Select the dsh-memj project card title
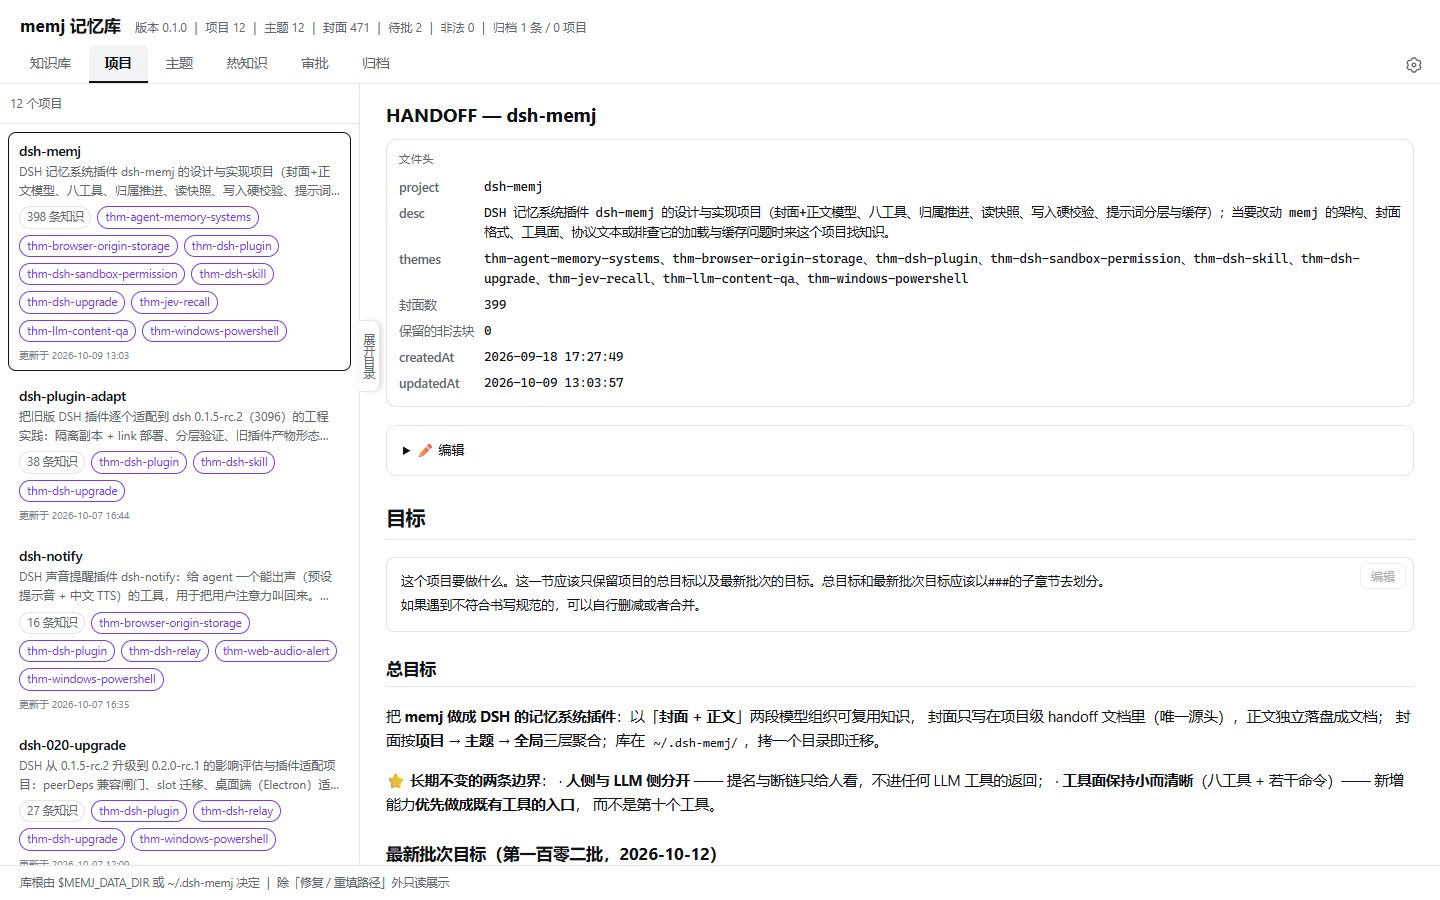Screen dimensions: 1440x900 click(50, 151)
